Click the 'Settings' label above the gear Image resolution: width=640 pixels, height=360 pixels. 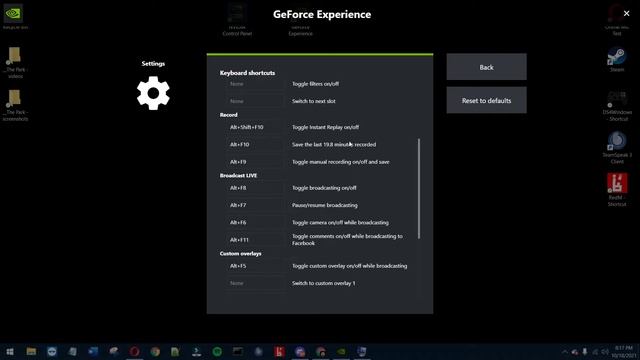tap(153, 64)
